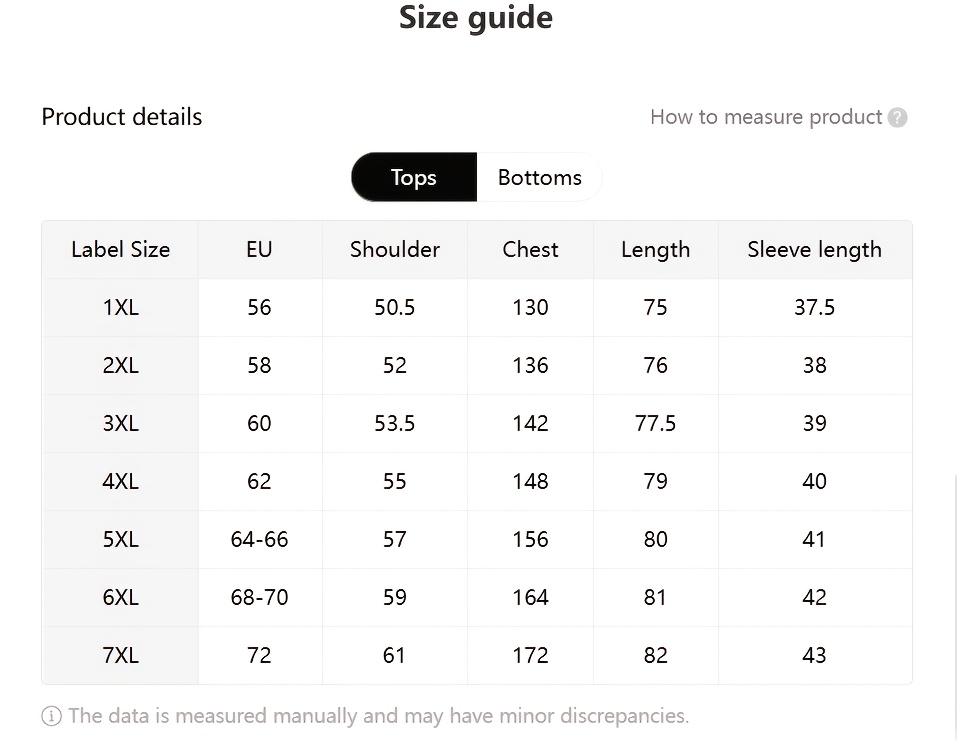
Task: Open the How to measure product link
Action: (766, 117)
